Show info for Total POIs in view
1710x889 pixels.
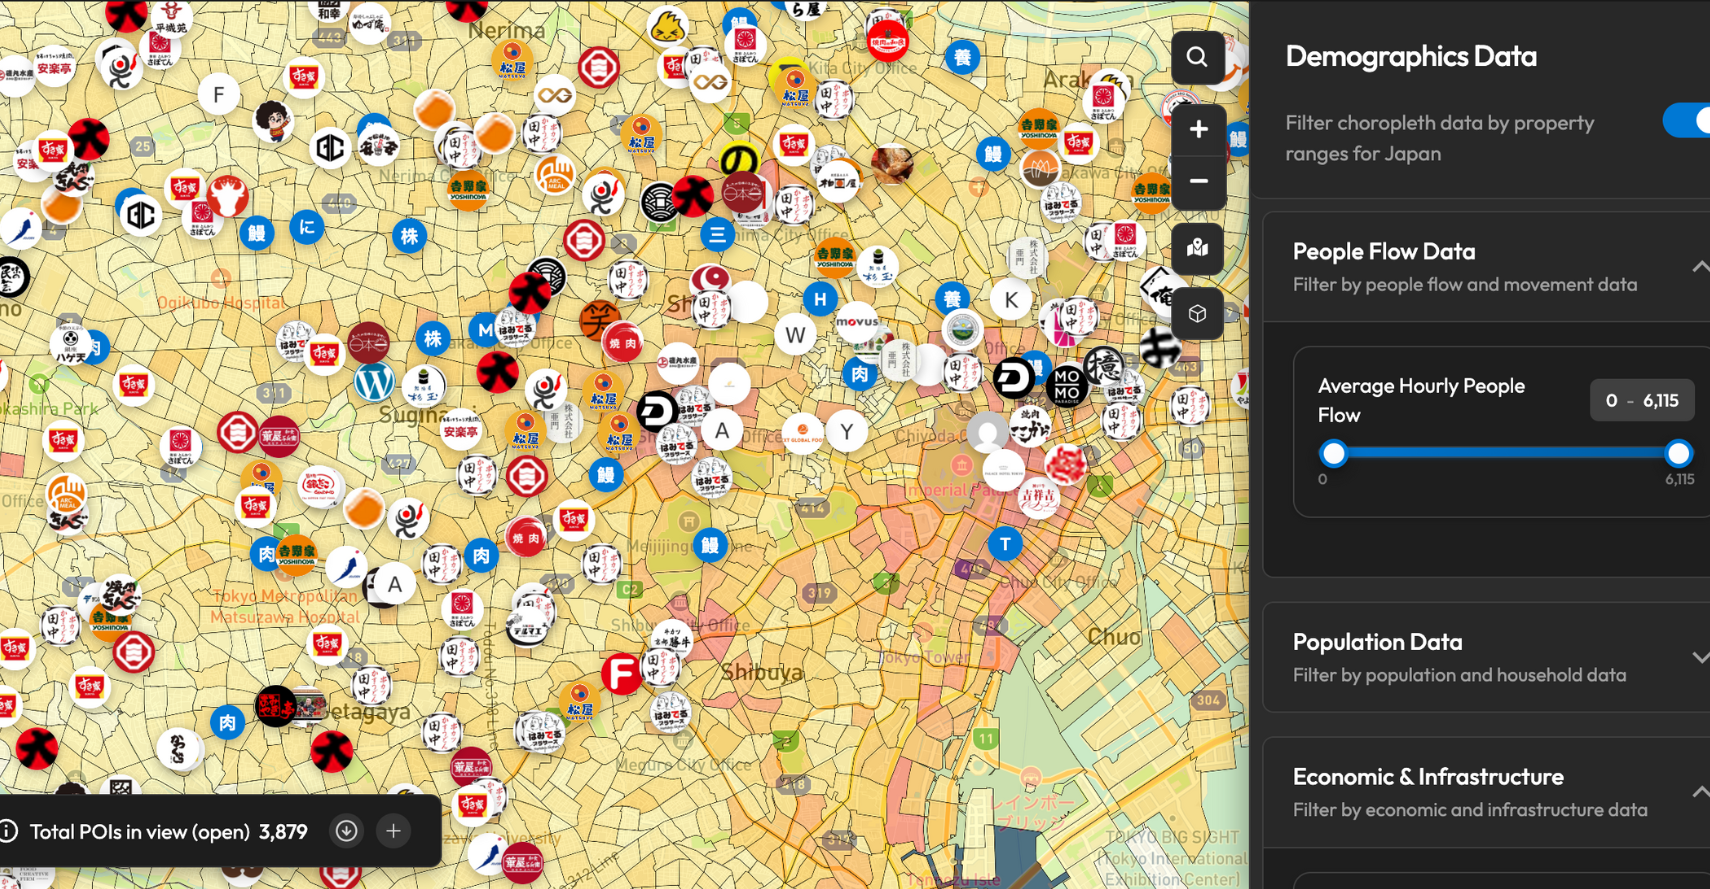(x=9, y=831)
